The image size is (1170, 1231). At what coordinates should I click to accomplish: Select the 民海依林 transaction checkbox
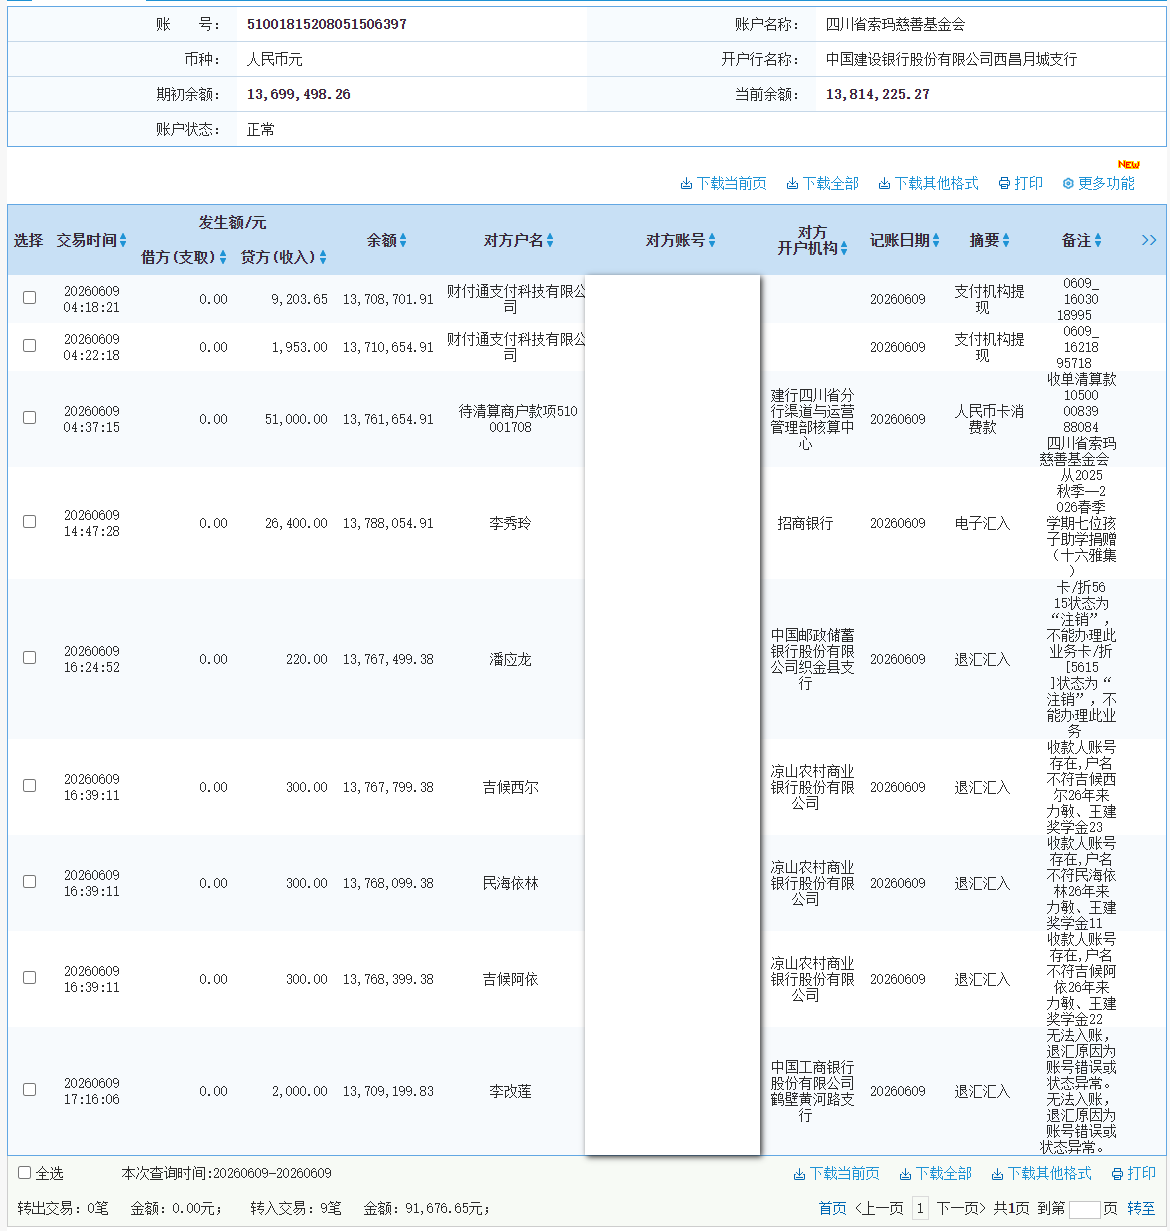point(29,881)
